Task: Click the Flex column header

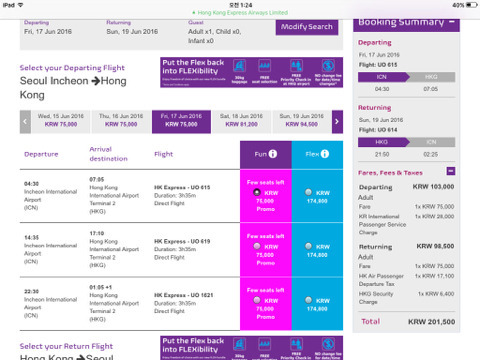Action: pos(317,155)
